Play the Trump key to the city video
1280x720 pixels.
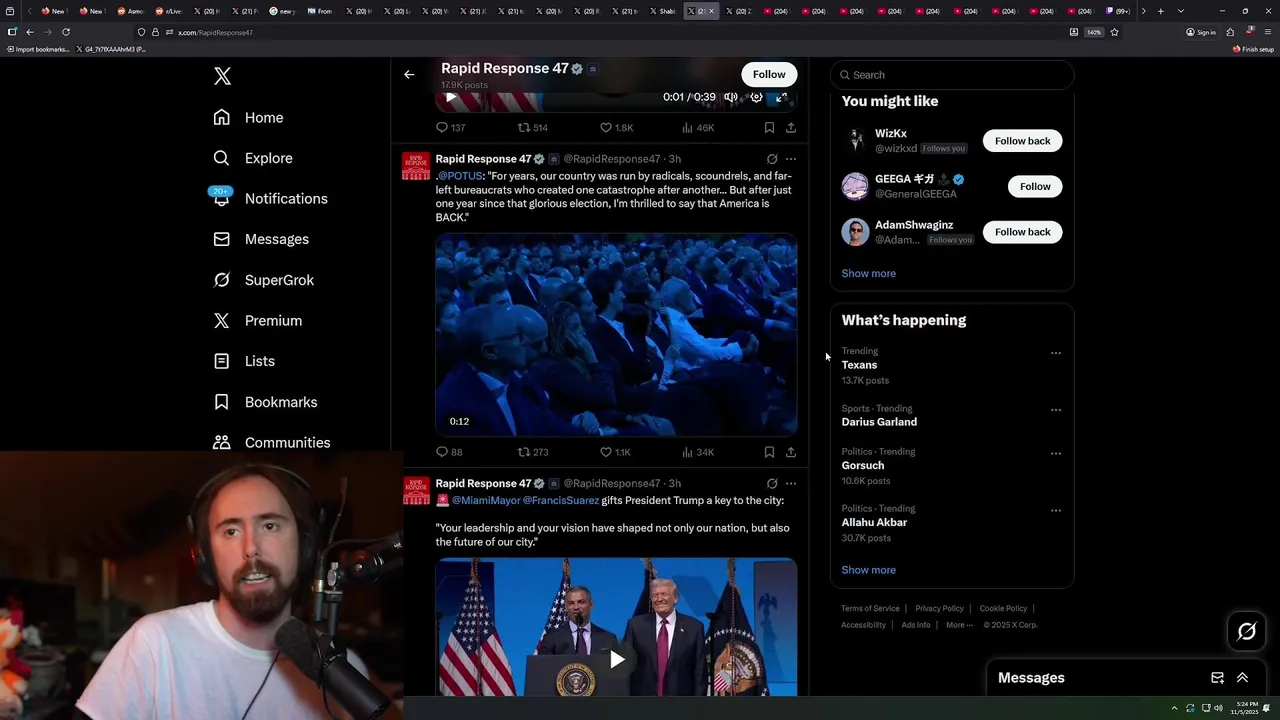617,659
